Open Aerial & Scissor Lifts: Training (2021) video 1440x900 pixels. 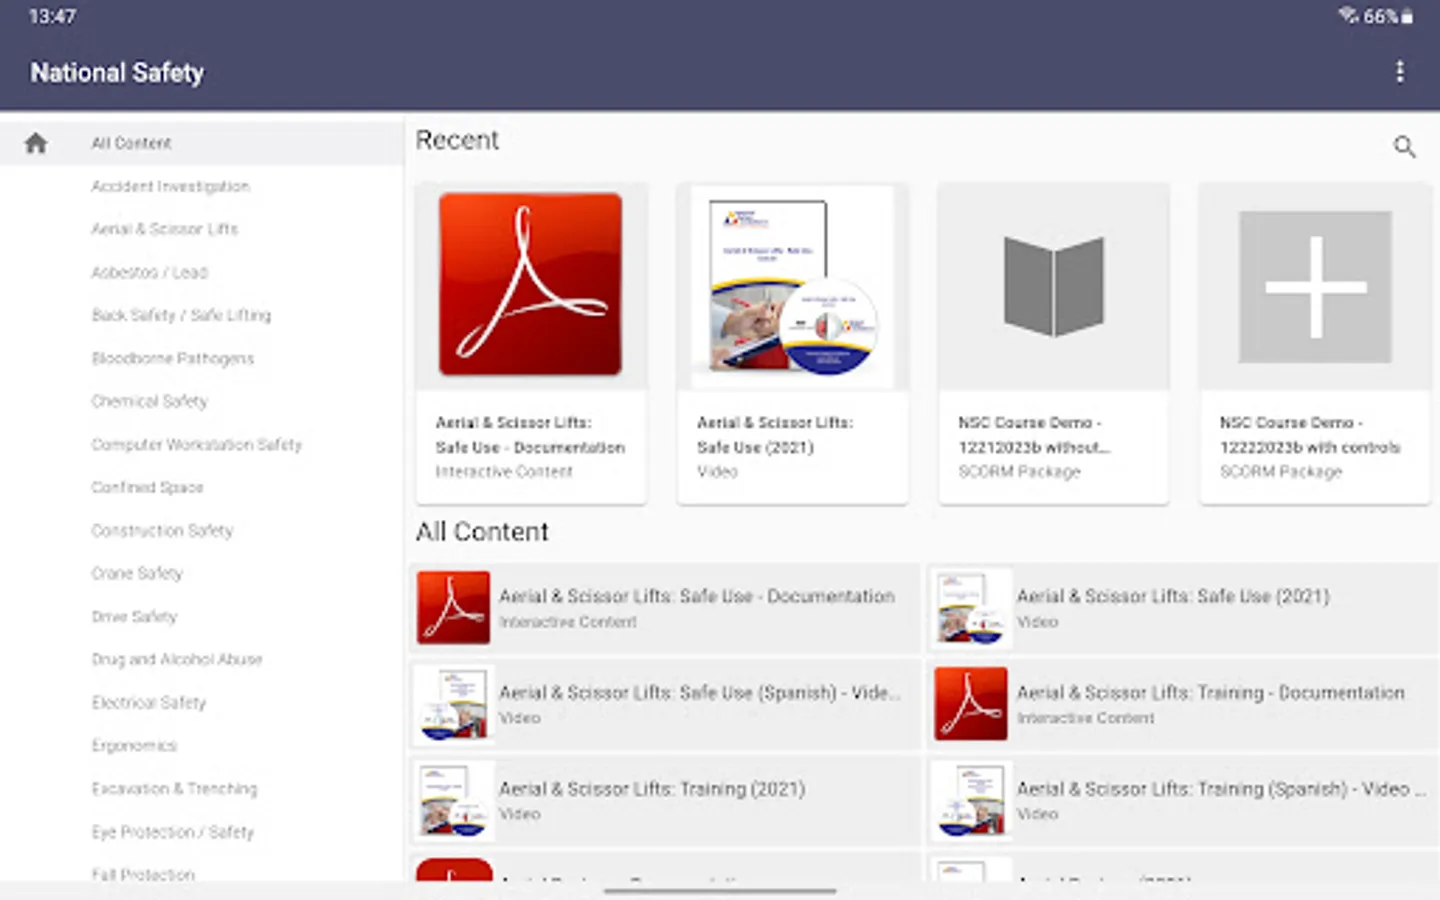coord(651,789)
